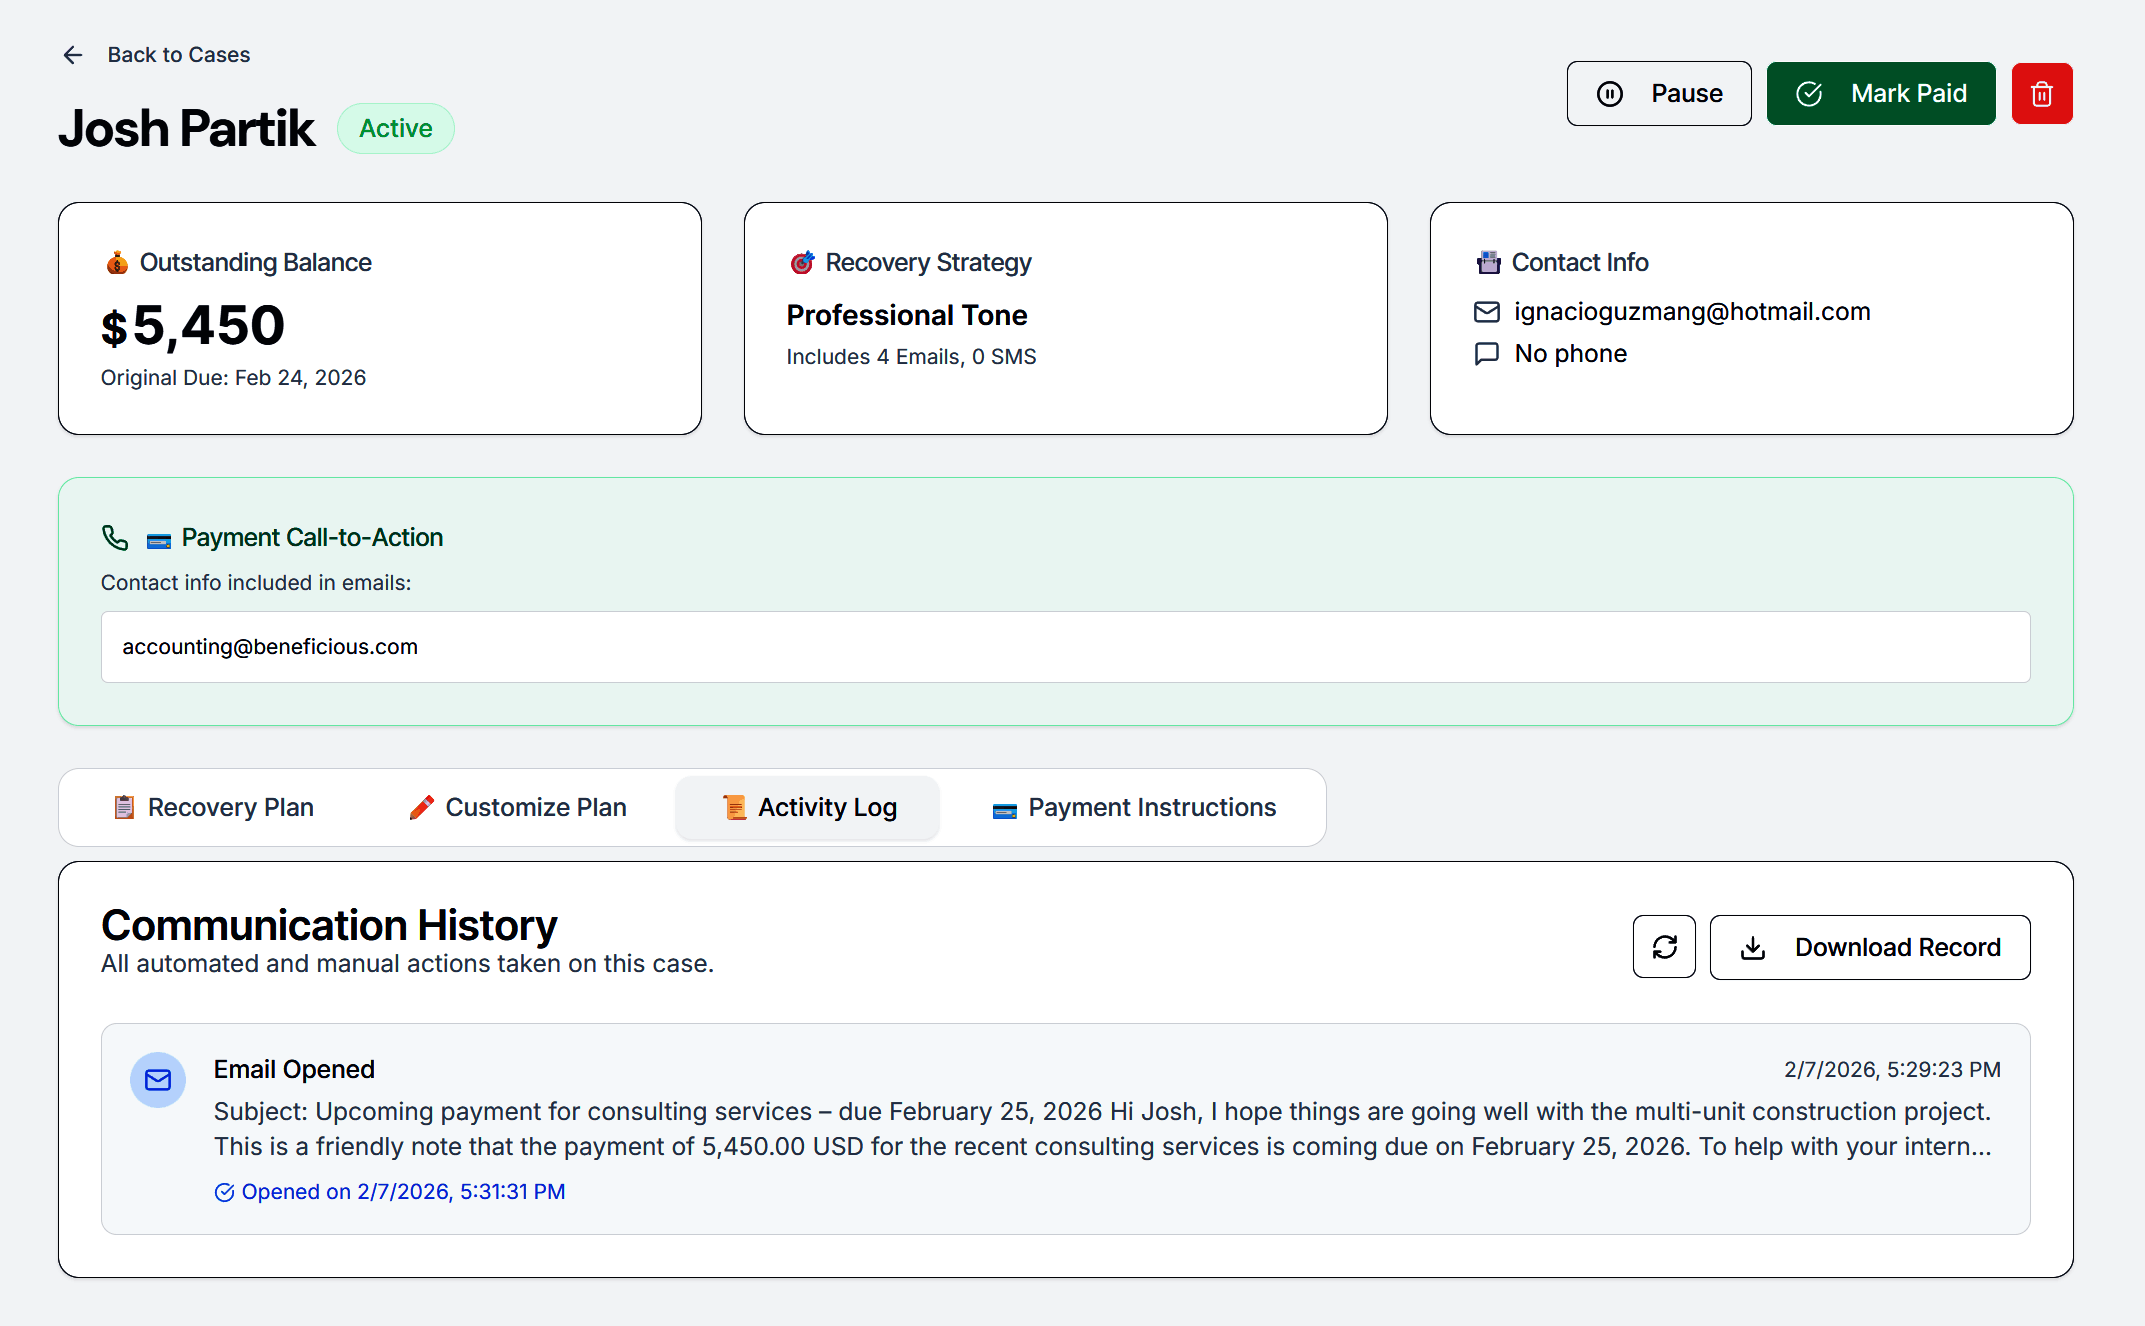The height and width of the screenshot is (1326, 2145).
Task: Switch to the Customize Plan tab
Action: (518, 808)
